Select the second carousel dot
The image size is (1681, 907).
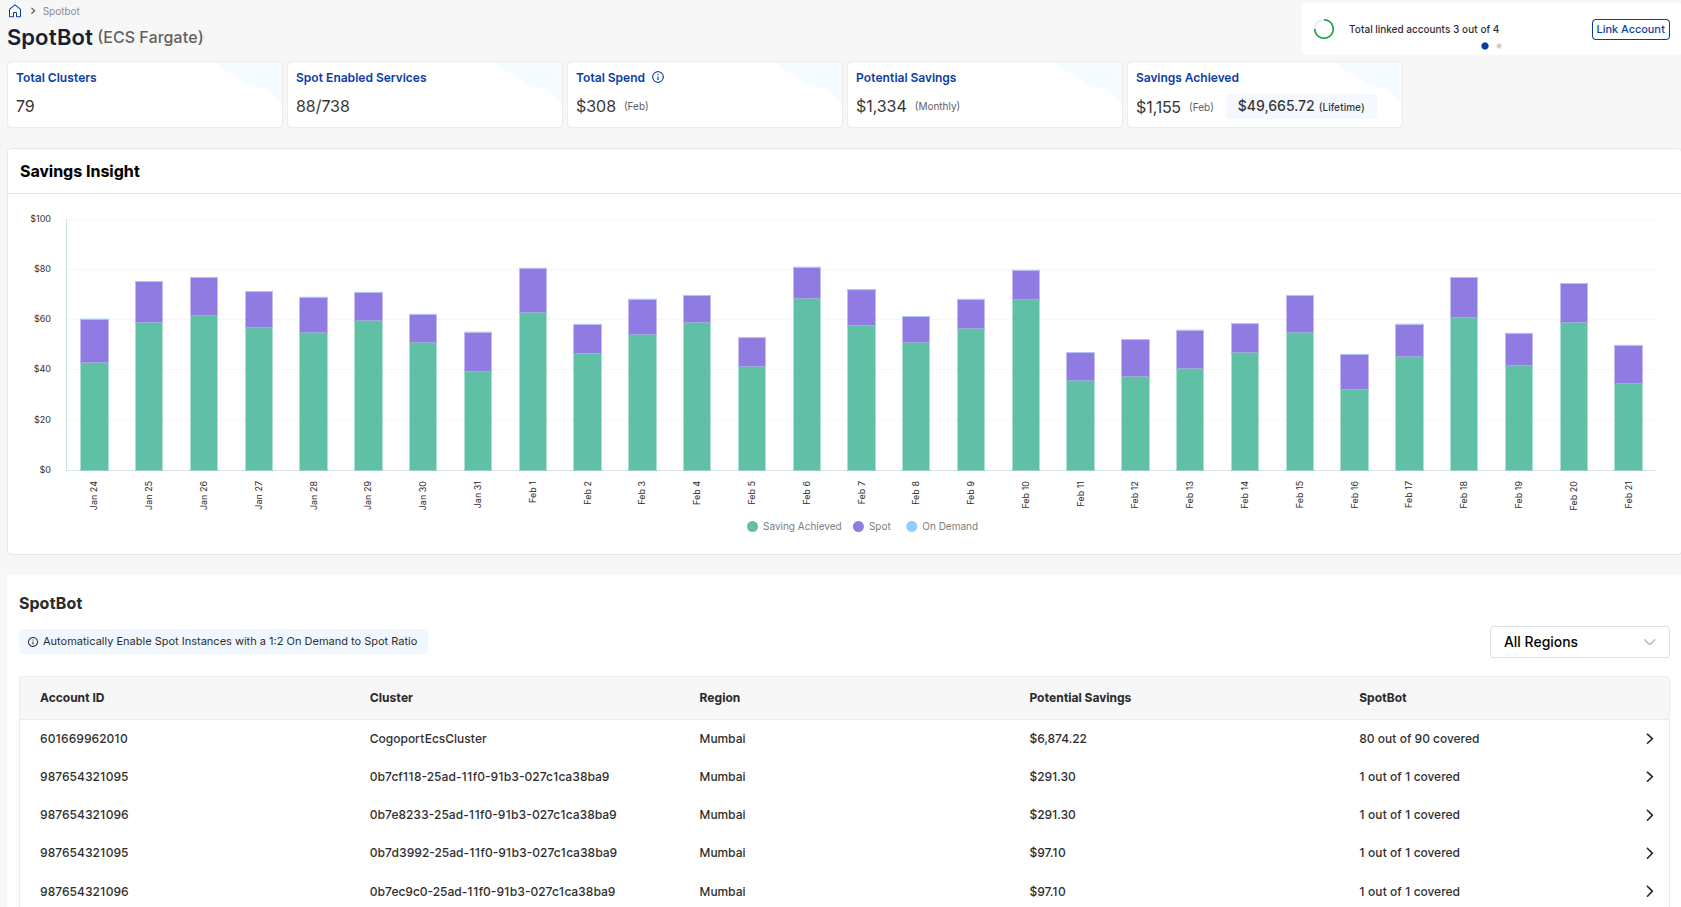(1498, 46)
